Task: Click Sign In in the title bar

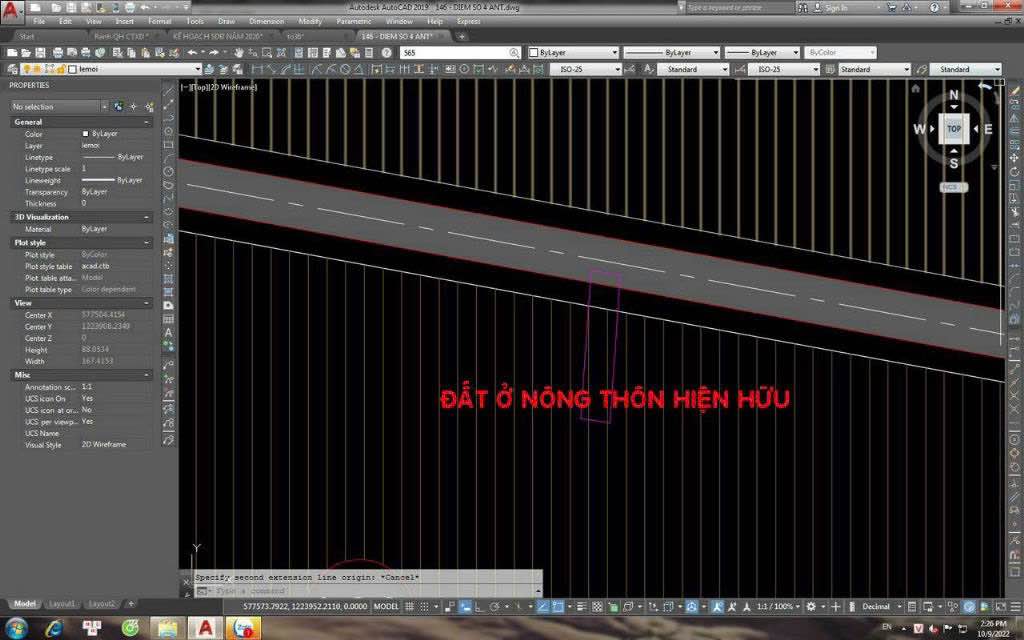Action: pyautogui.click(x=836, y=6)
